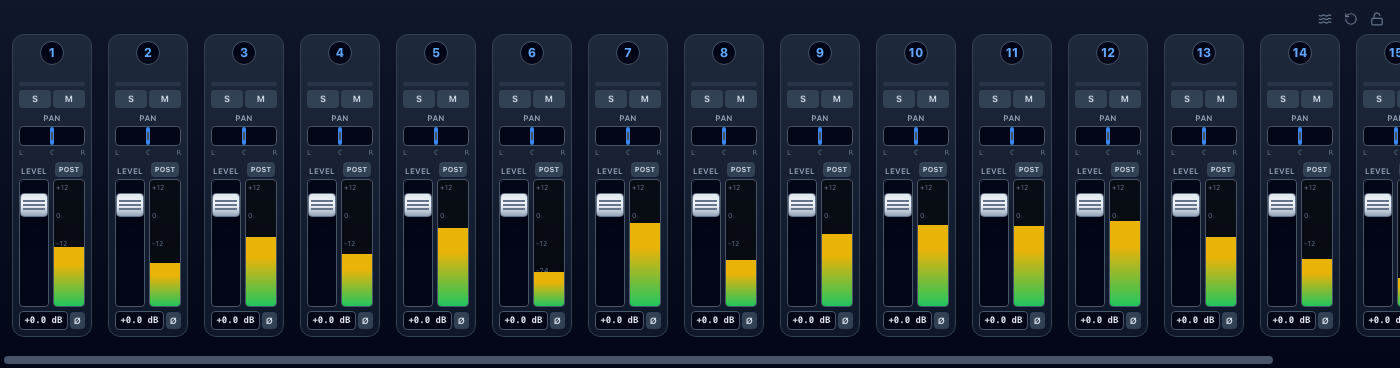The height and width of the screenshot is (368, 1400).
Task: Invert phase (Ø) on channel 1
Action: click(77, 321)
